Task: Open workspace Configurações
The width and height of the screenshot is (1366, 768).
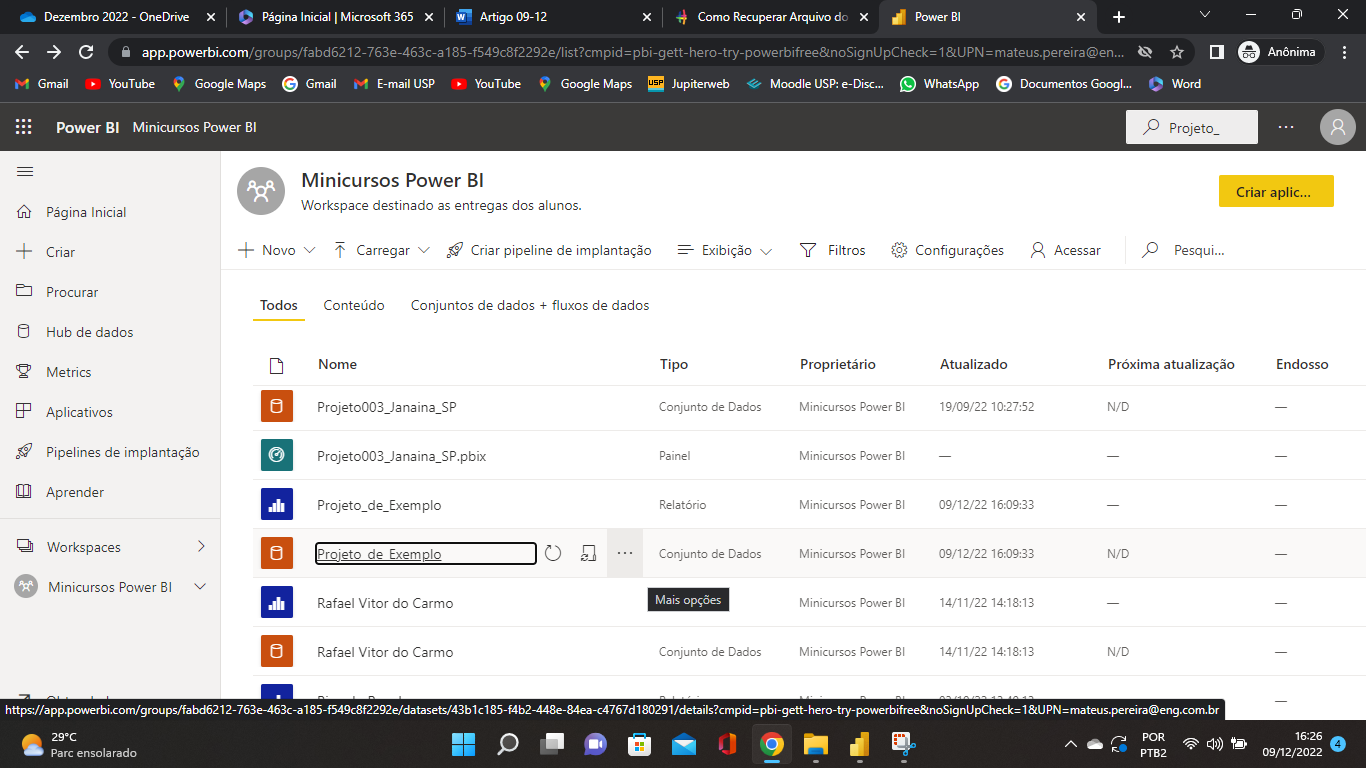Action: pyautogui.click(x=947, y=250)
